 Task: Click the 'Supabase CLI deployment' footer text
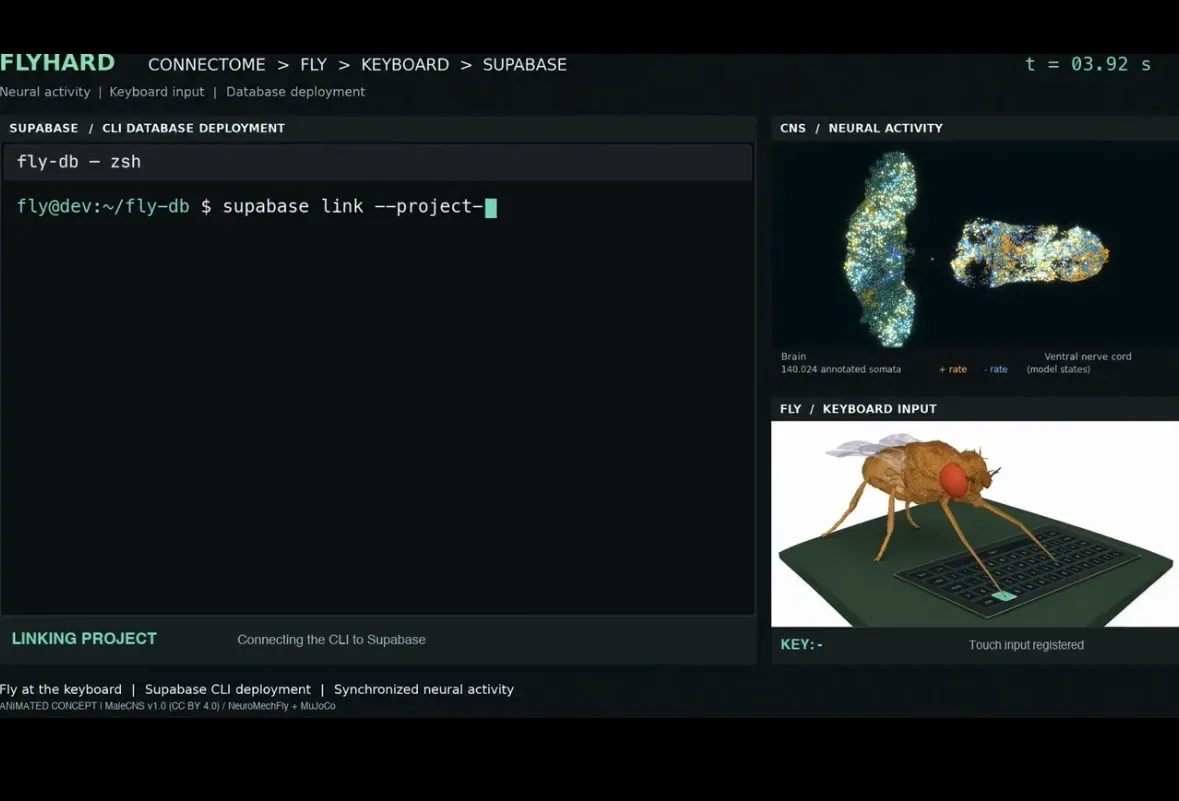(228, 689)
